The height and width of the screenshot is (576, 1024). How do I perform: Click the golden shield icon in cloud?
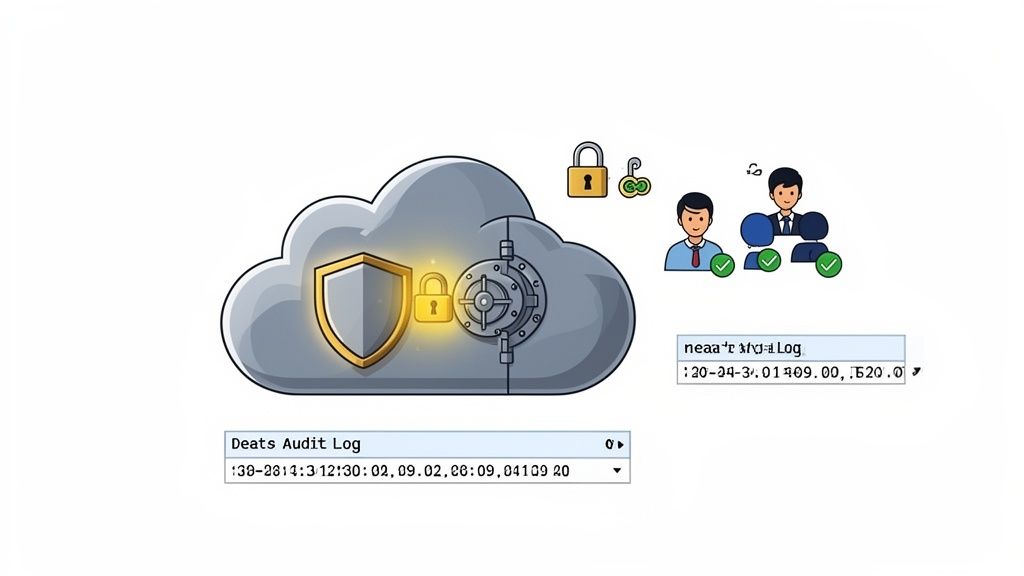point(362,310)
